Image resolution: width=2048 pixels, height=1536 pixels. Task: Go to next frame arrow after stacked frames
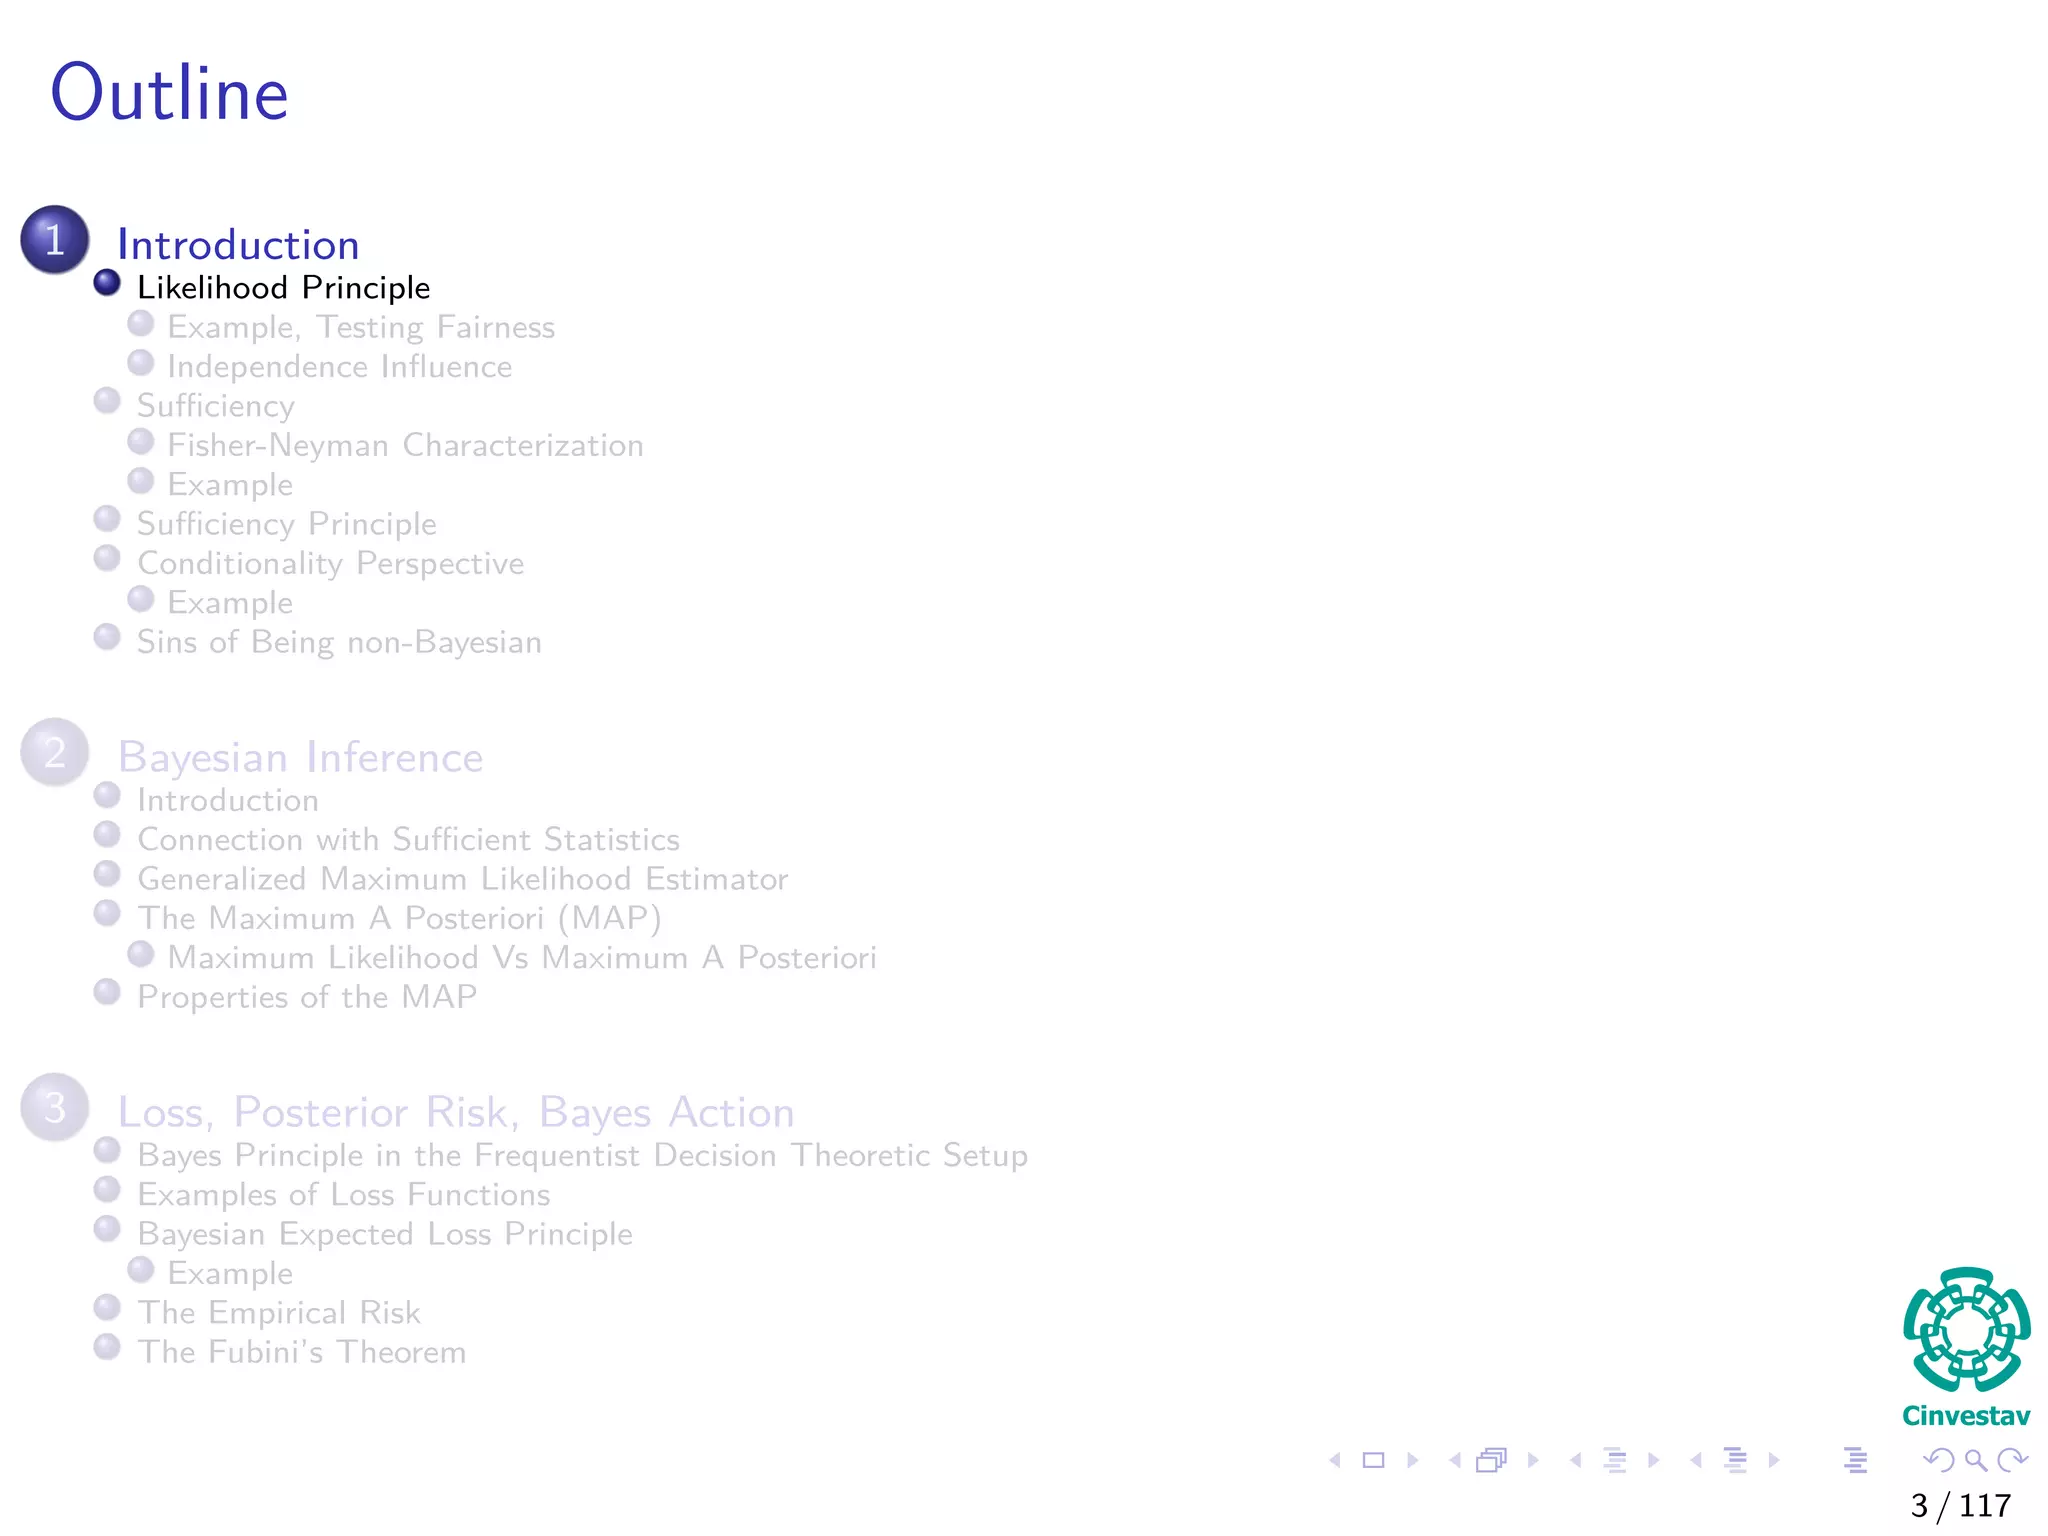coord(1533,1460)
